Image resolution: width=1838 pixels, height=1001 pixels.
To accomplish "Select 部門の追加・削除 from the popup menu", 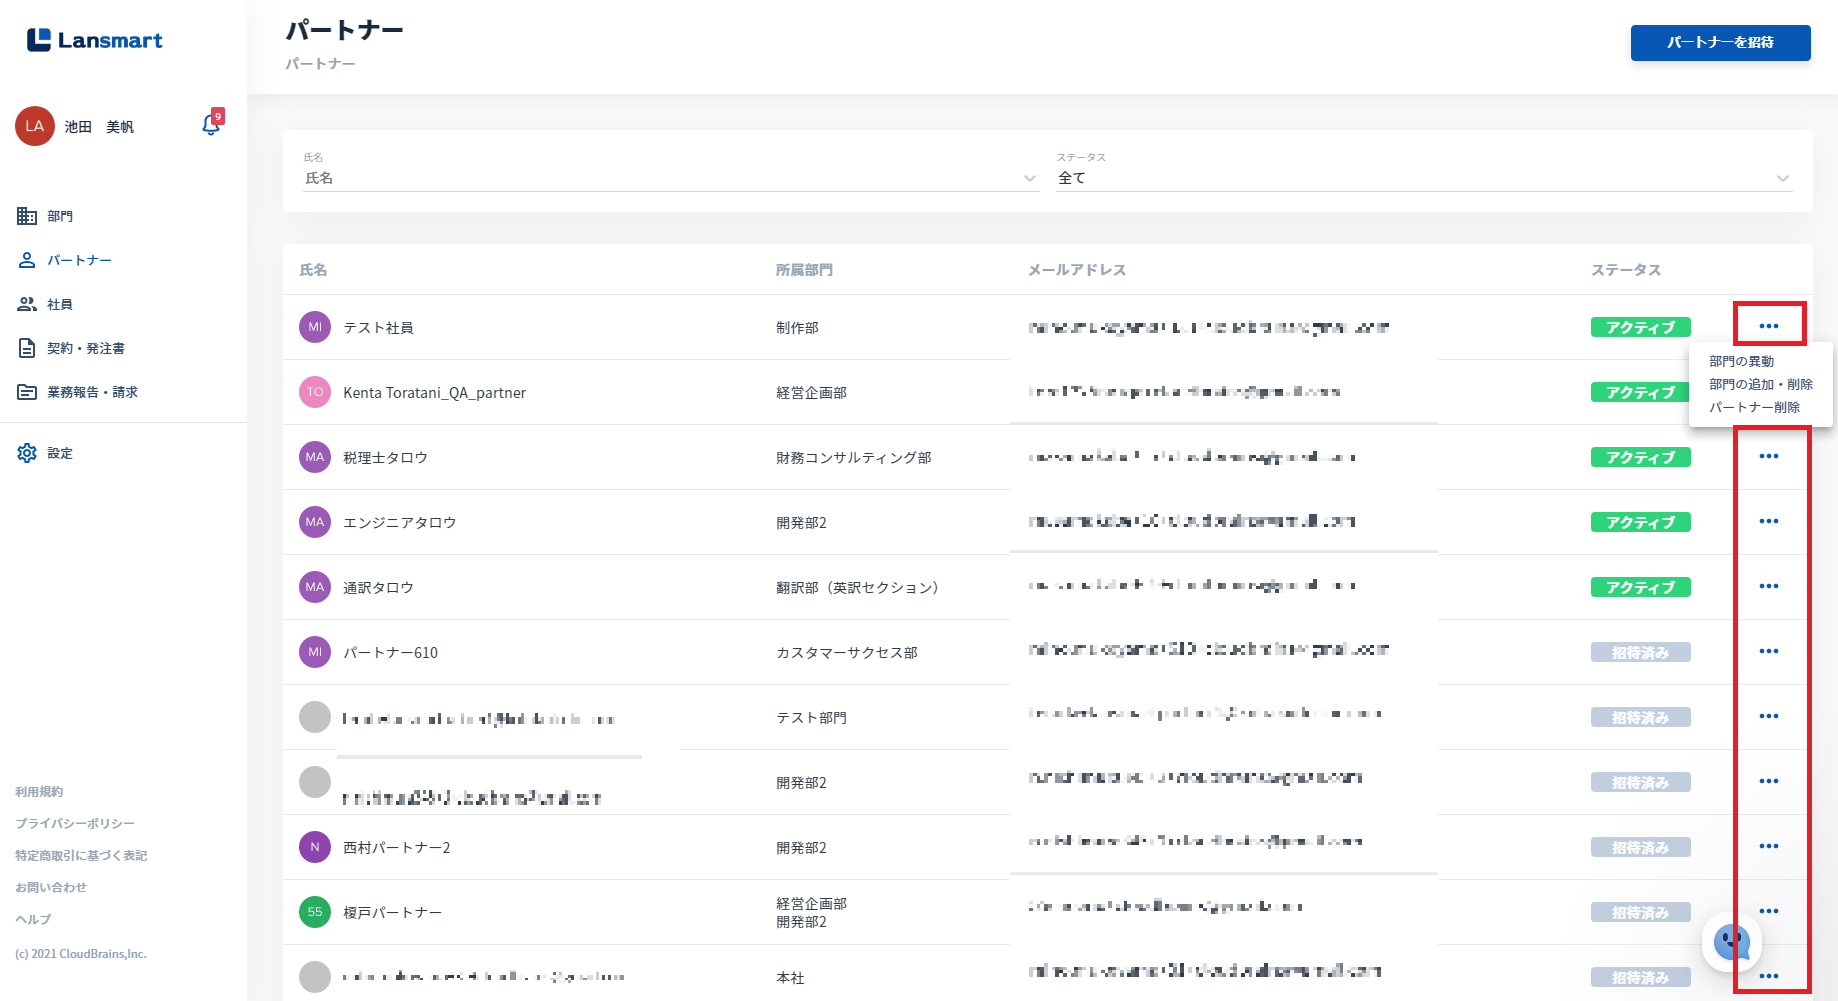I will [x=1760, y=384].
